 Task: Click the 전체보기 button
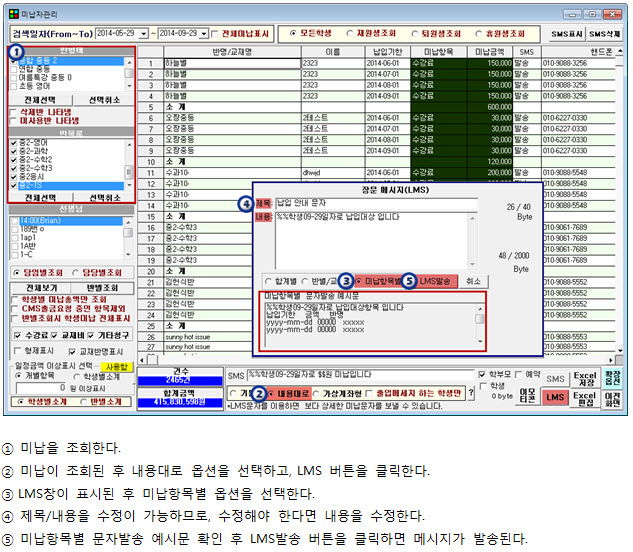(x=41, y=288)
